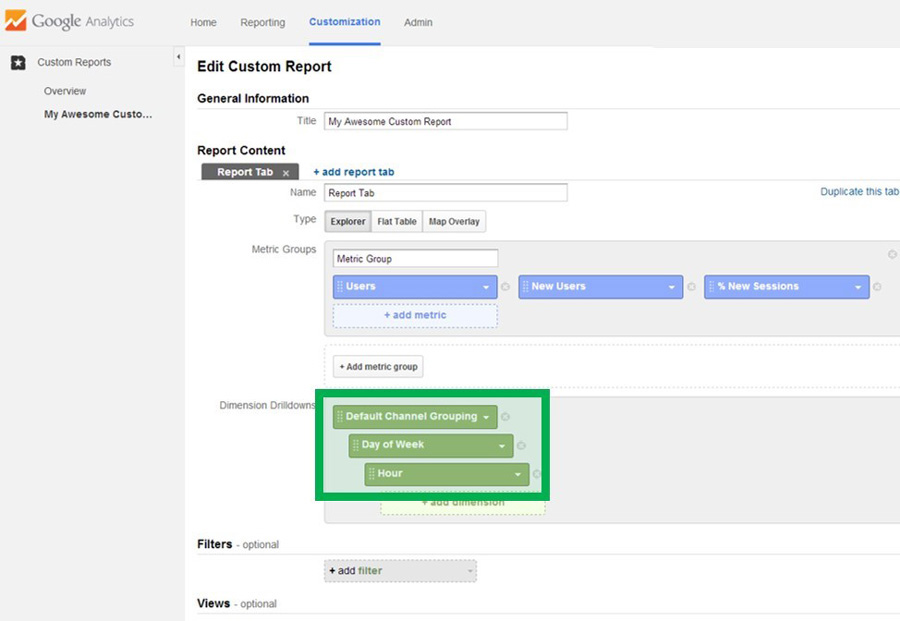Click the report Title input field
The image size is (900, 621).
tap(445, 122)
